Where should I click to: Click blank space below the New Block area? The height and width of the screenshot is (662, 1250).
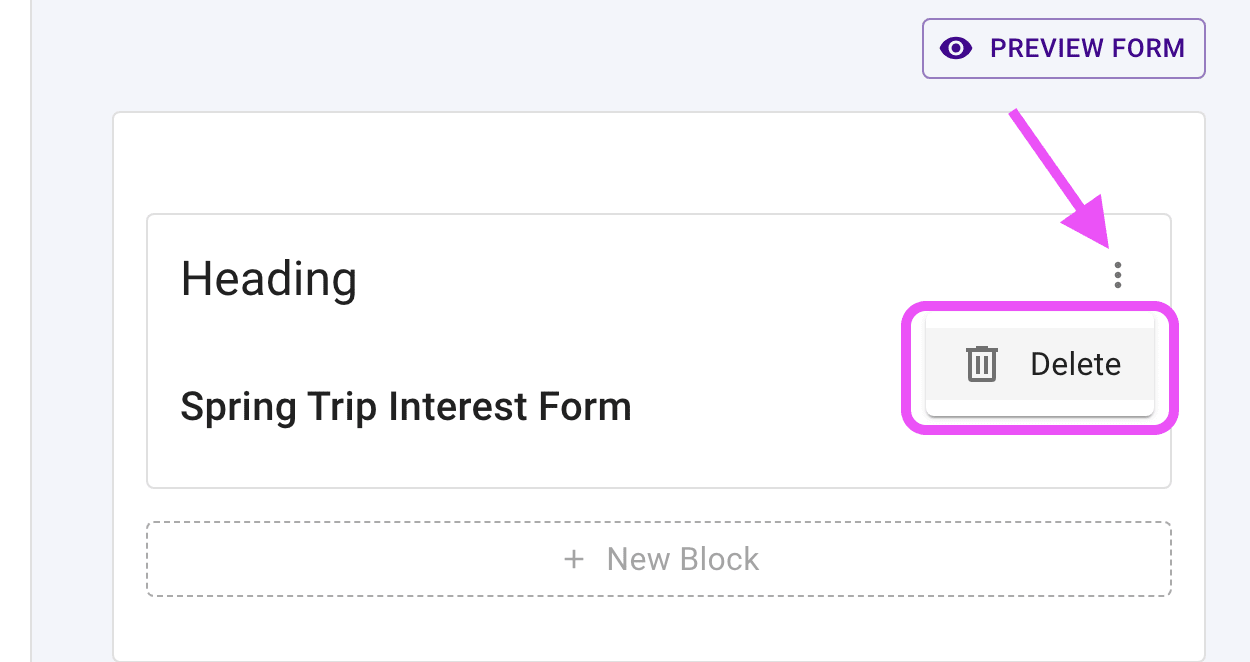pyautogui.click(x=600, y=628)
